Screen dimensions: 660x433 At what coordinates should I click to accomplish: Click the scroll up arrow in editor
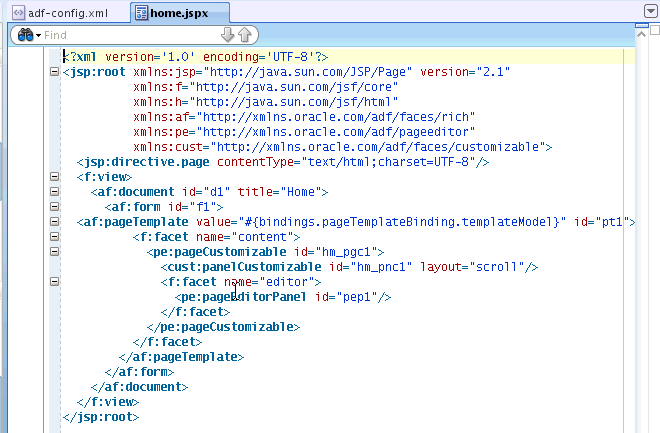(641, 35)
